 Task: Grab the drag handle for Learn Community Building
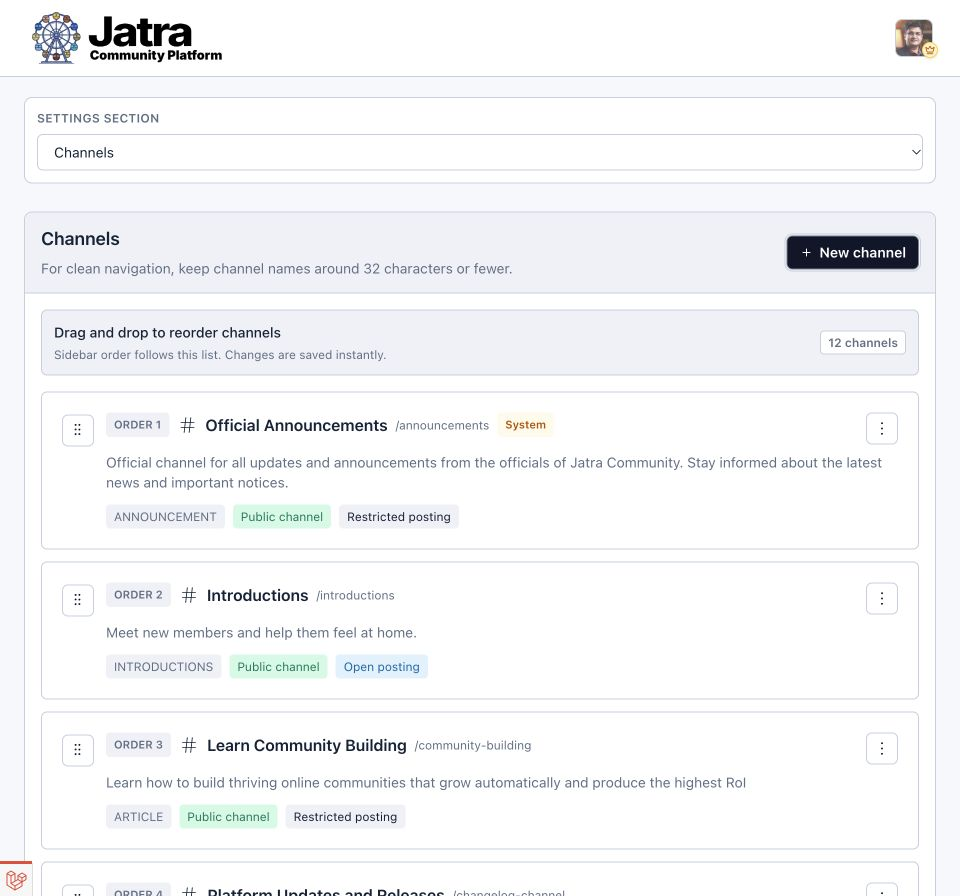(x=78, y=750)
